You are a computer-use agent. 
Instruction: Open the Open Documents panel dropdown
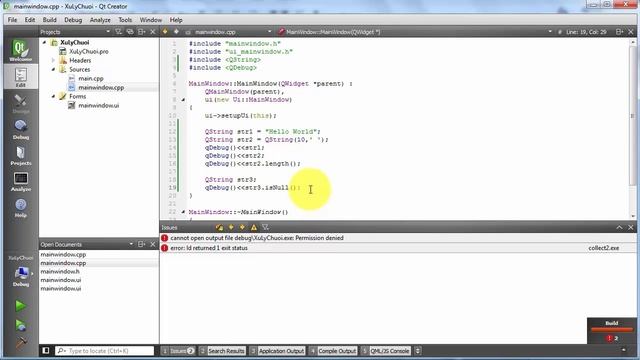coord(131,244)
